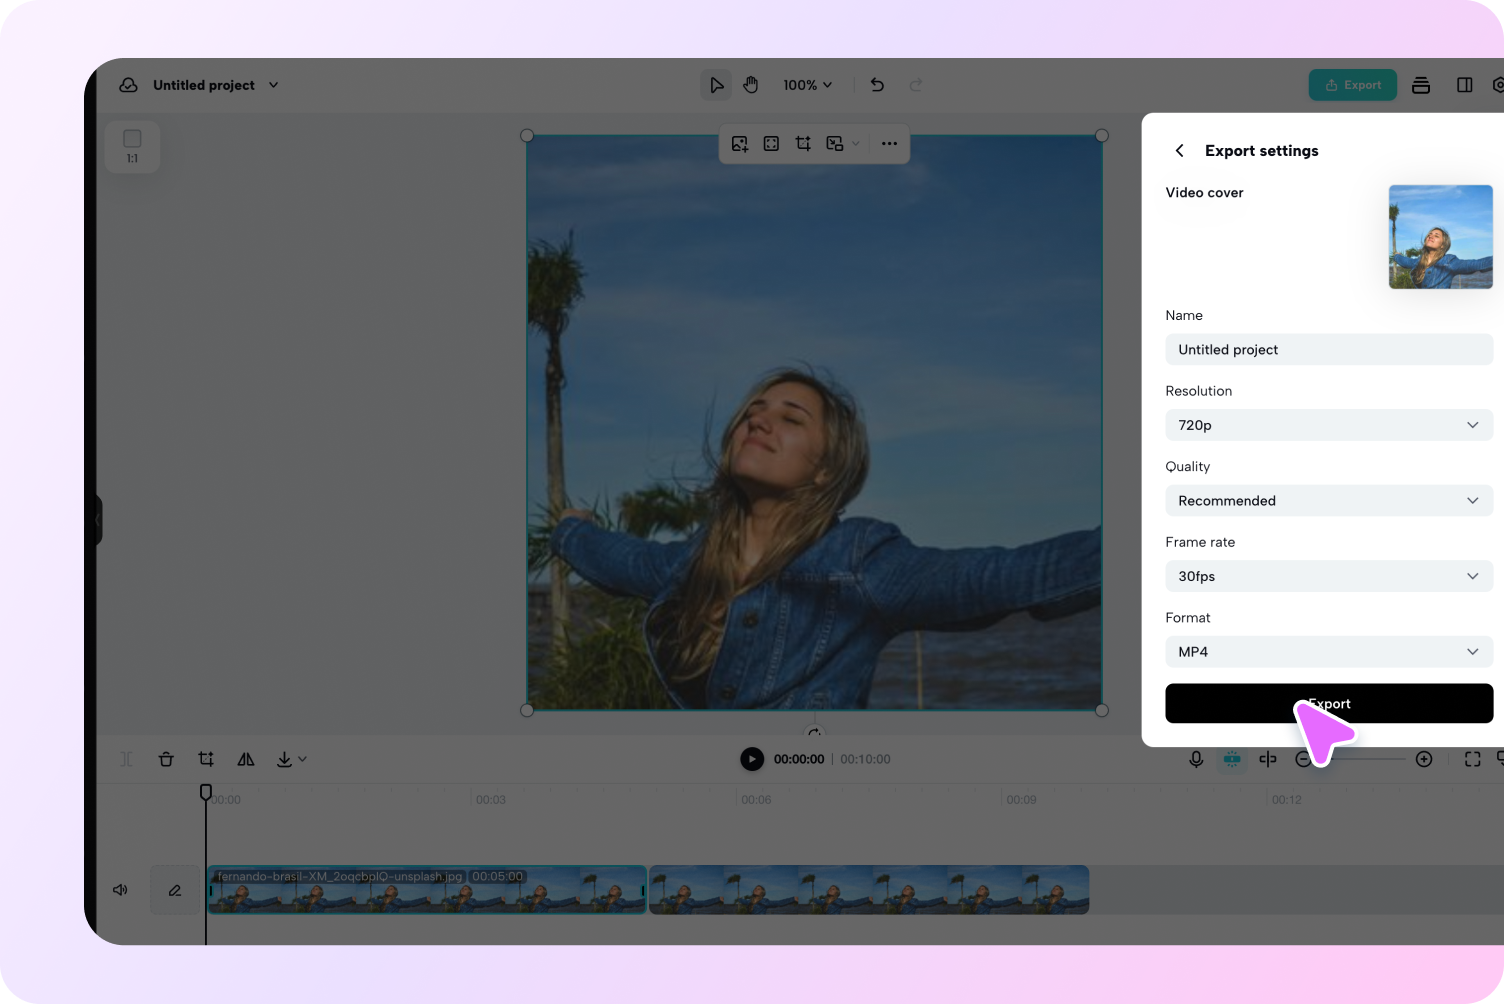The image size is (1504, 1004).
Task: Click the redo arrow icon
Action: 916,85
